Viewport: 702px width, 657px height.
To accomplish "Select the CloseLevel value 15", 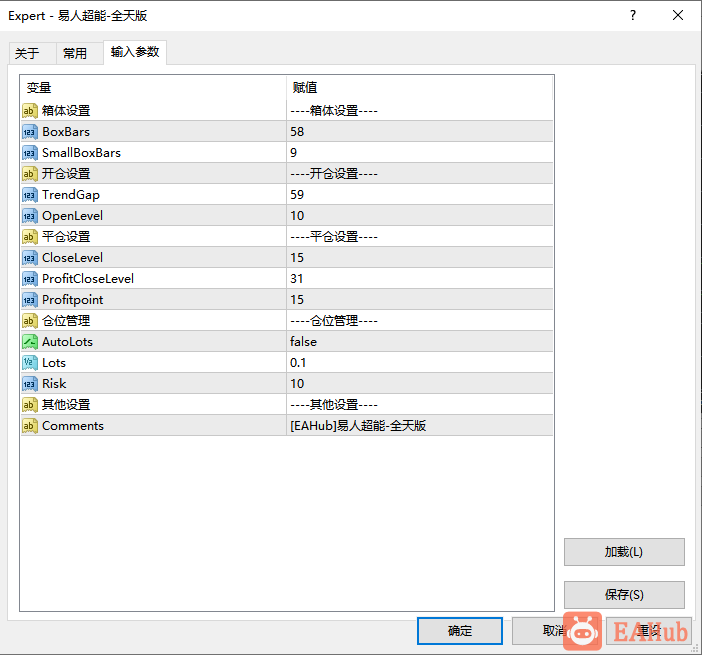I will (x=419, y=258).
